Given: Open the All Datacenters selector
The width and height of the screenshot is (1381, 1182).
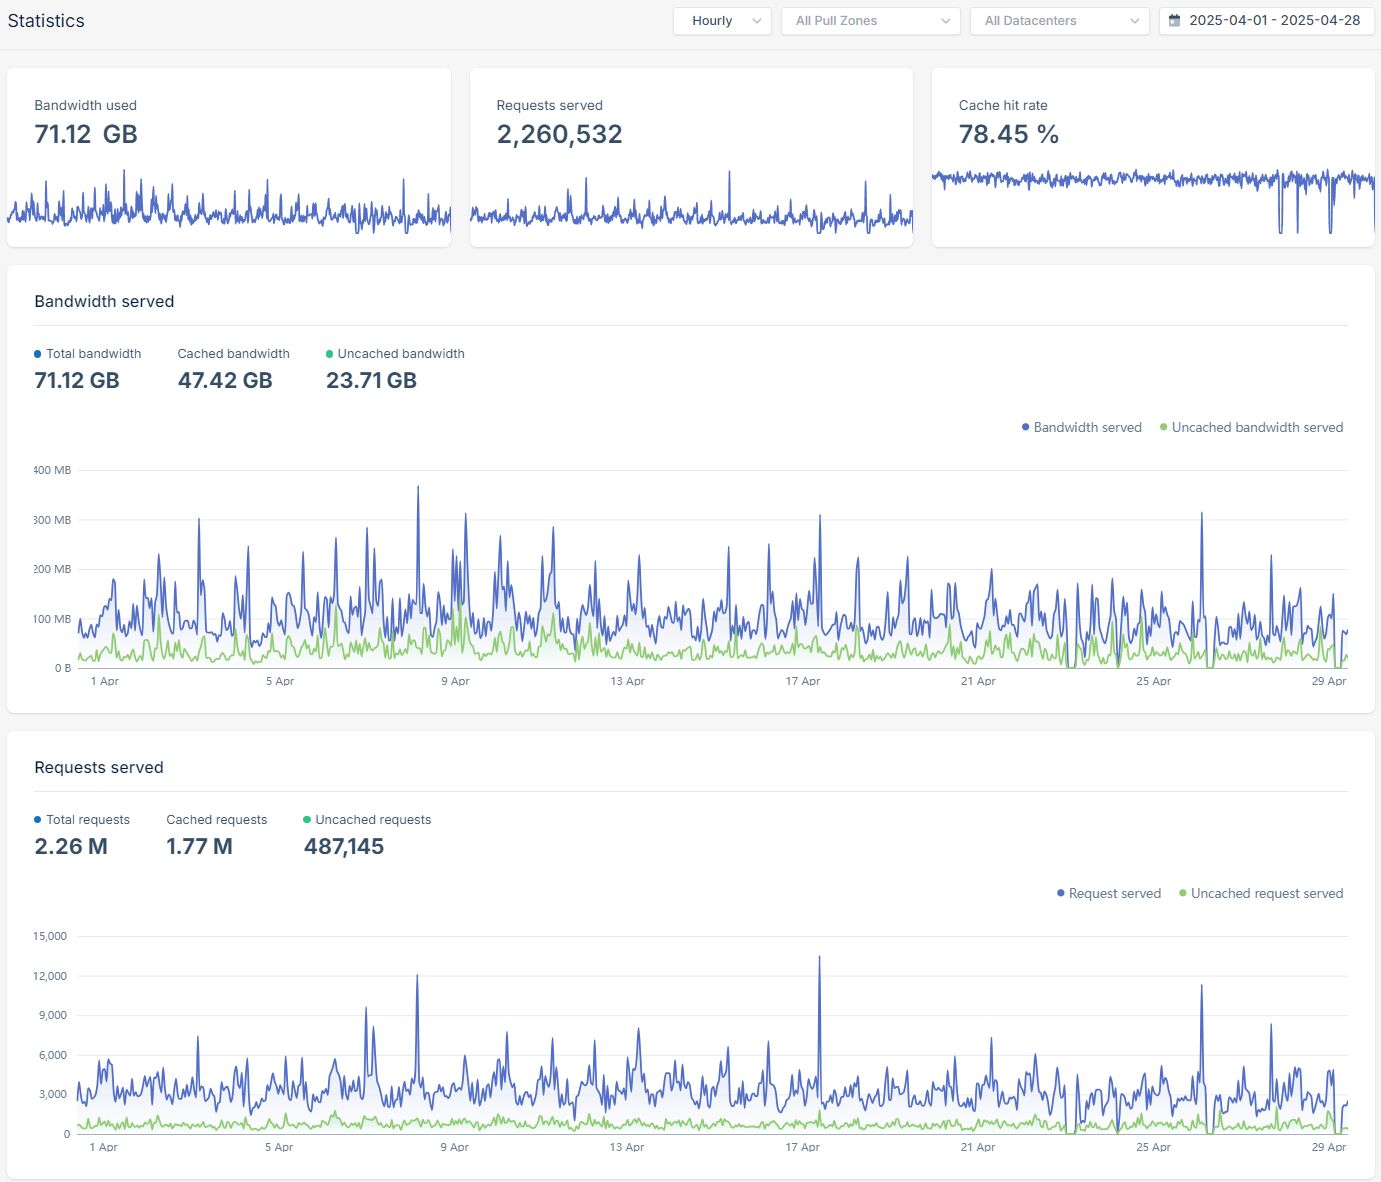Looking at the screenshot, I should (x=1059, y=21).
